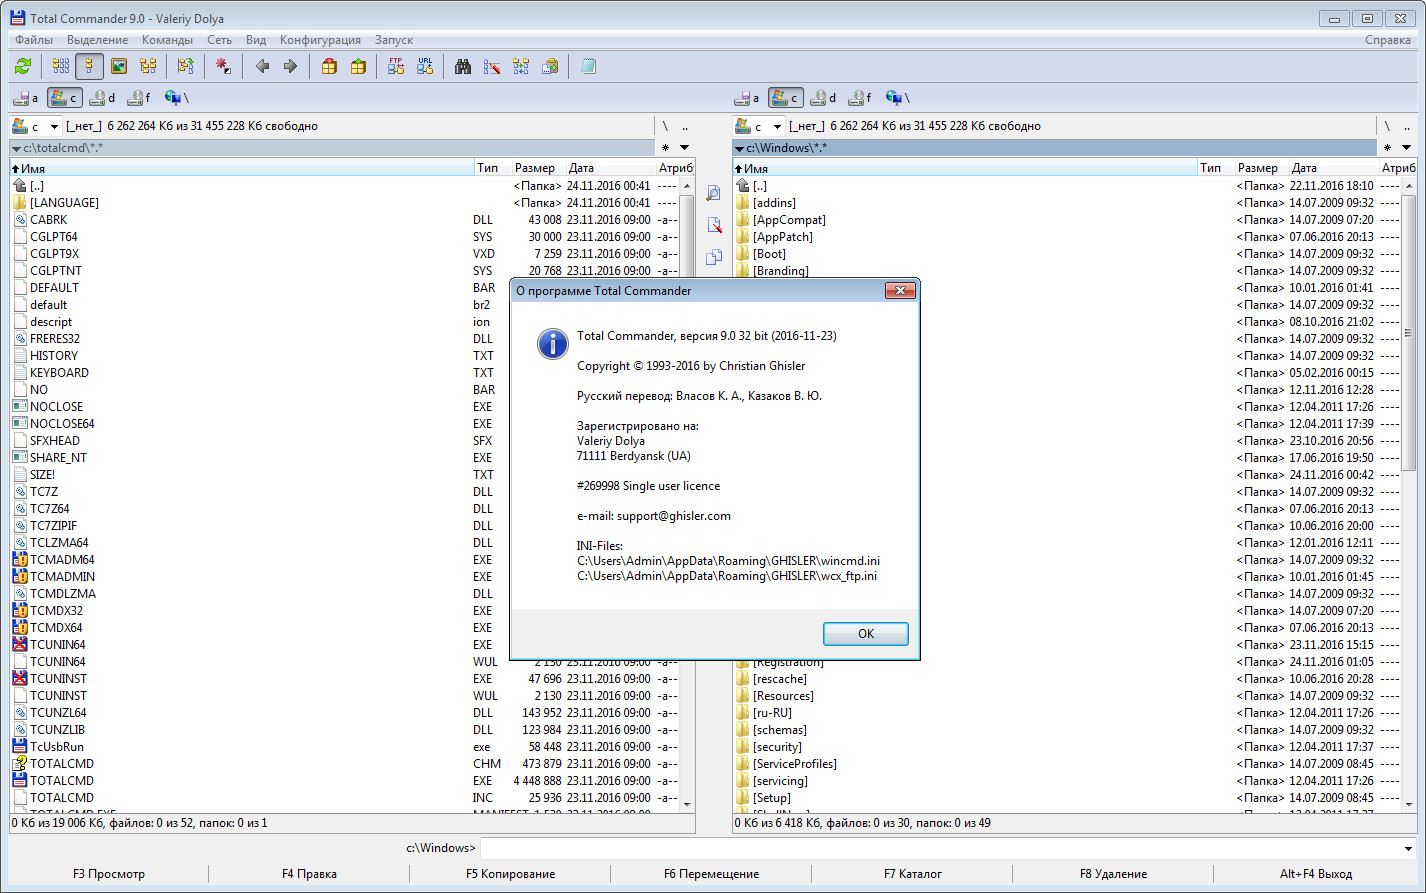The image size is (1426, 893).
Task: Show directory tree view toolbar icon
Action: [148, 66]
